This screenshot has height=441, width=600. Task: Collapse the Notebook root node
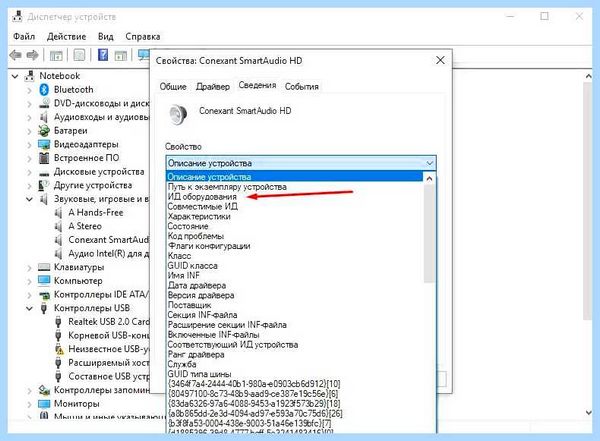pos(15,76)
